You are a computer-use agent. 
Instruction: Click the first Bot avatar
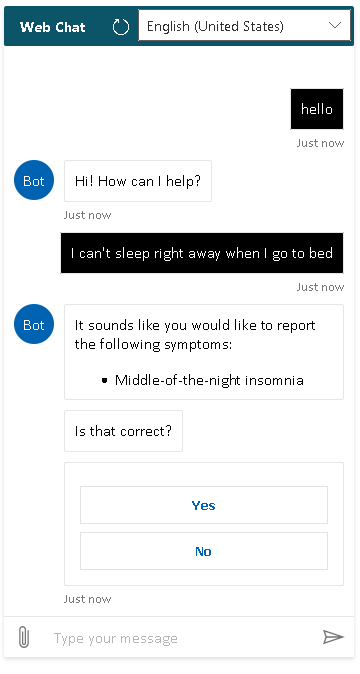coord(34,181)
